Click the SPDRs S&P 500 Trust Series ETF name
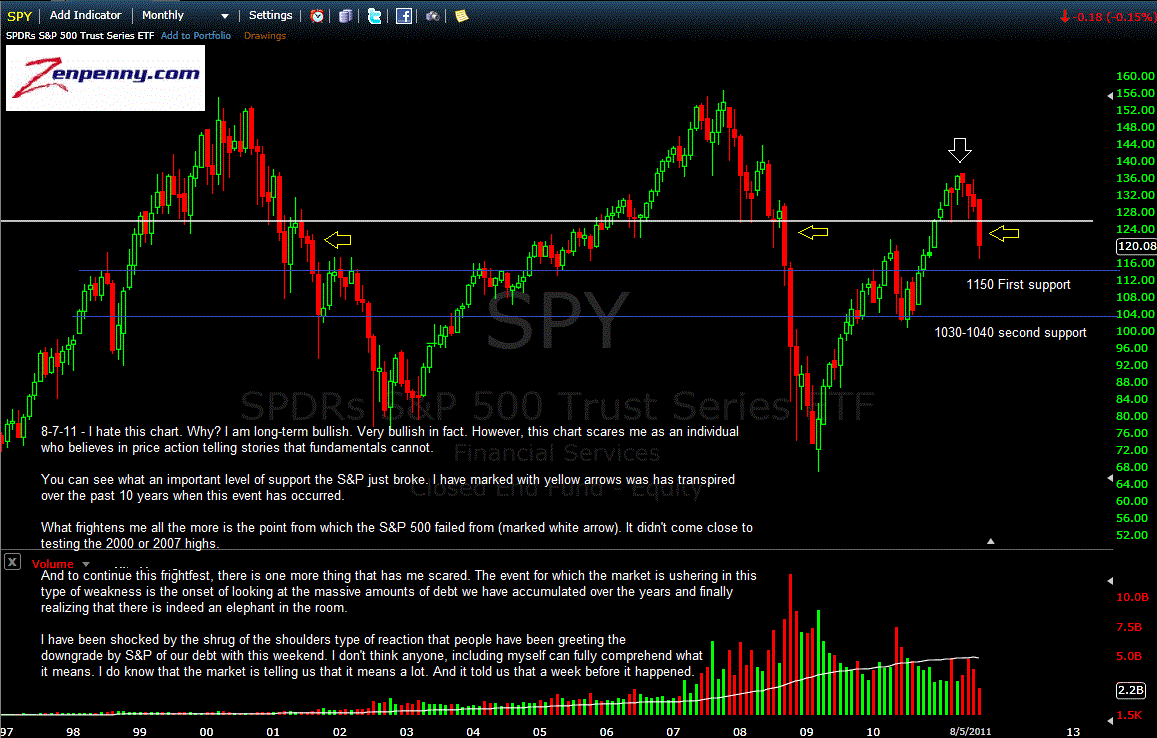Screen dimensions: 1157x738 point(80,35)
